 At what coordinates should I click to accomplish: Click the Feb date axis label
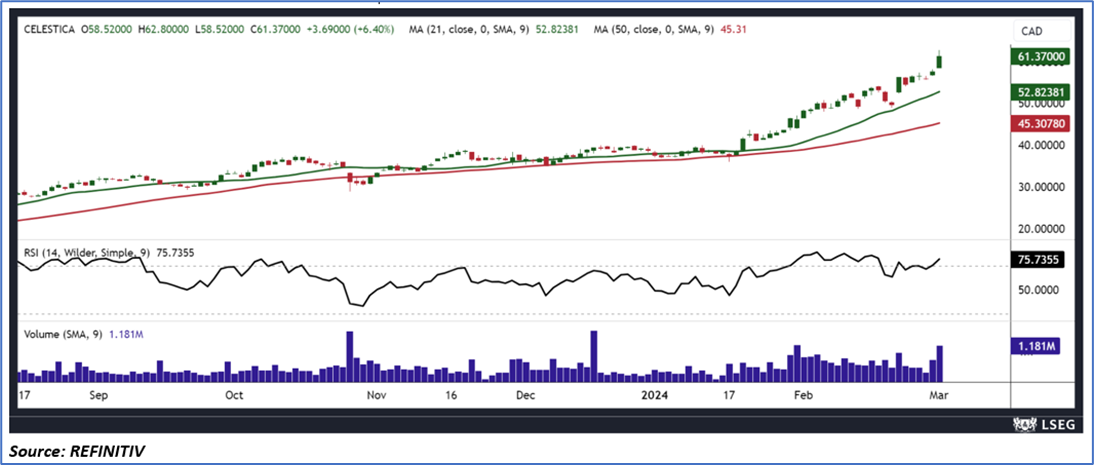pyautogui.click(x=804, y=396)
